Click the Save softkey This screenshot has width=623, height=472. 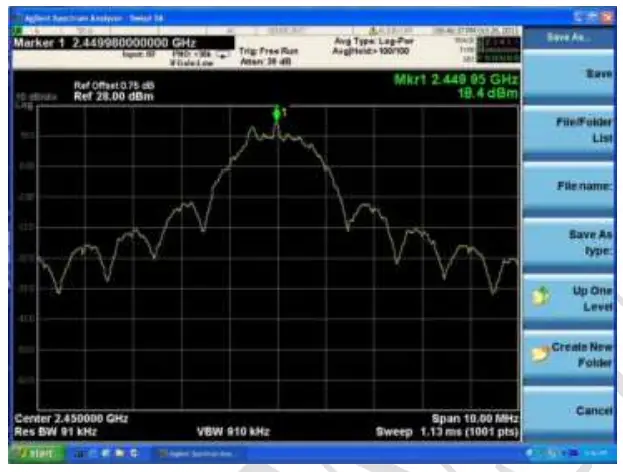point(568,75)
